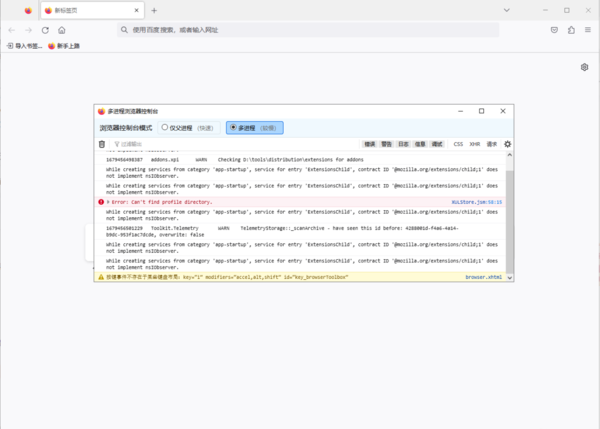Open browser.xhtml source link
The width and height of the screenshot is (600, 429).
(483, 276)
